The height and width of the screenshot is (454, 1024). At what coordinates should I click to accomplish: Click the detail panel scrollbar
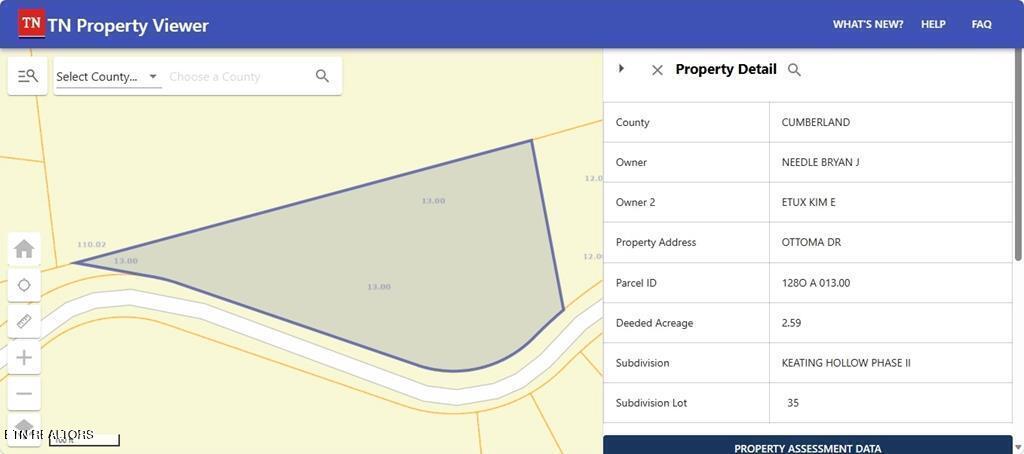1019,157
